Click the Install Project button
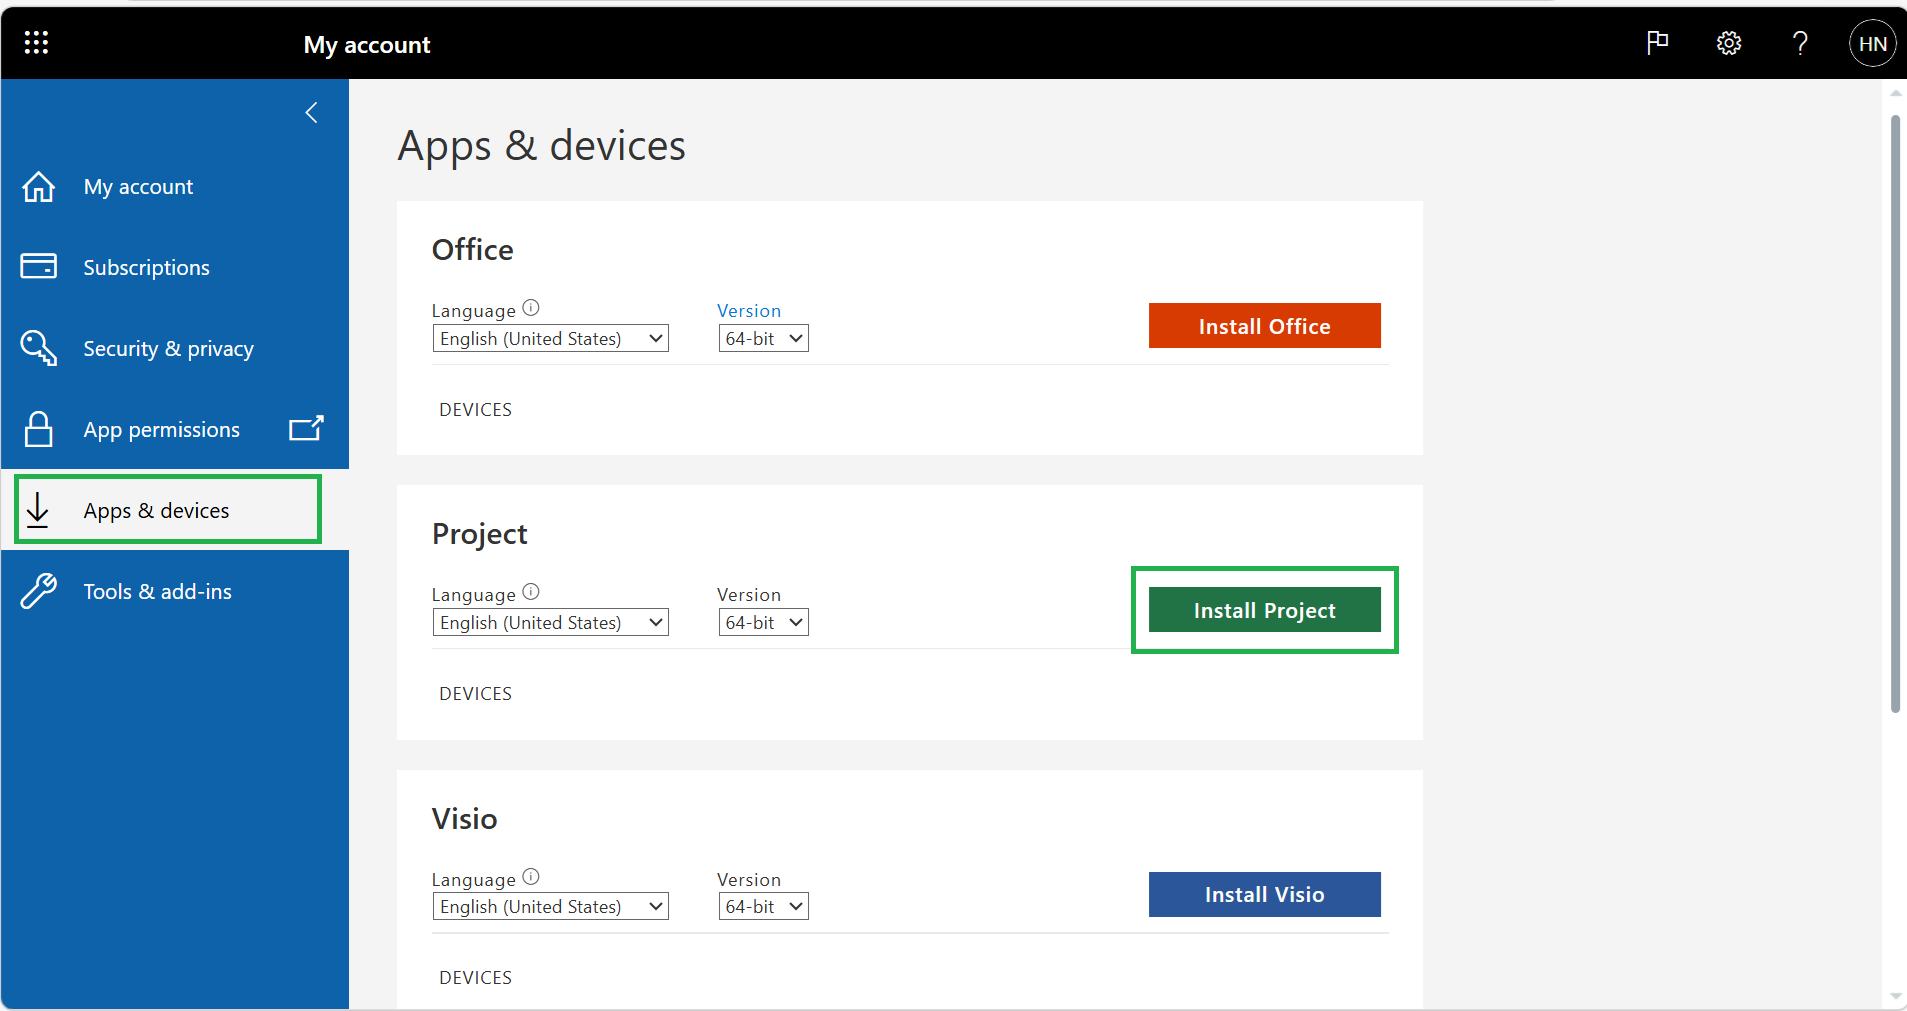This screenshot has height=1011, width=1907. click(1264, 610)
